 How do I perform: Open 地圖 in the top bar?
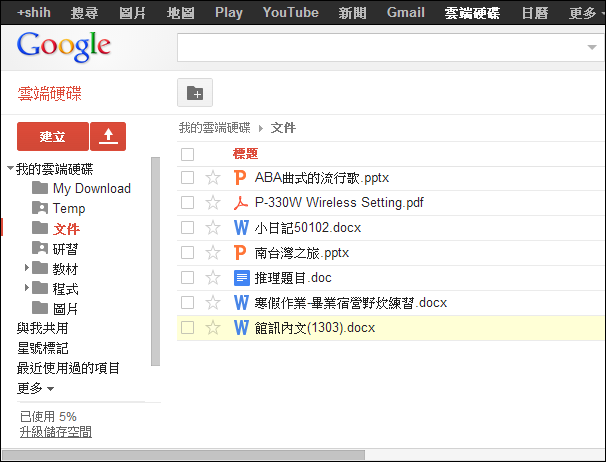pos(180,13)
